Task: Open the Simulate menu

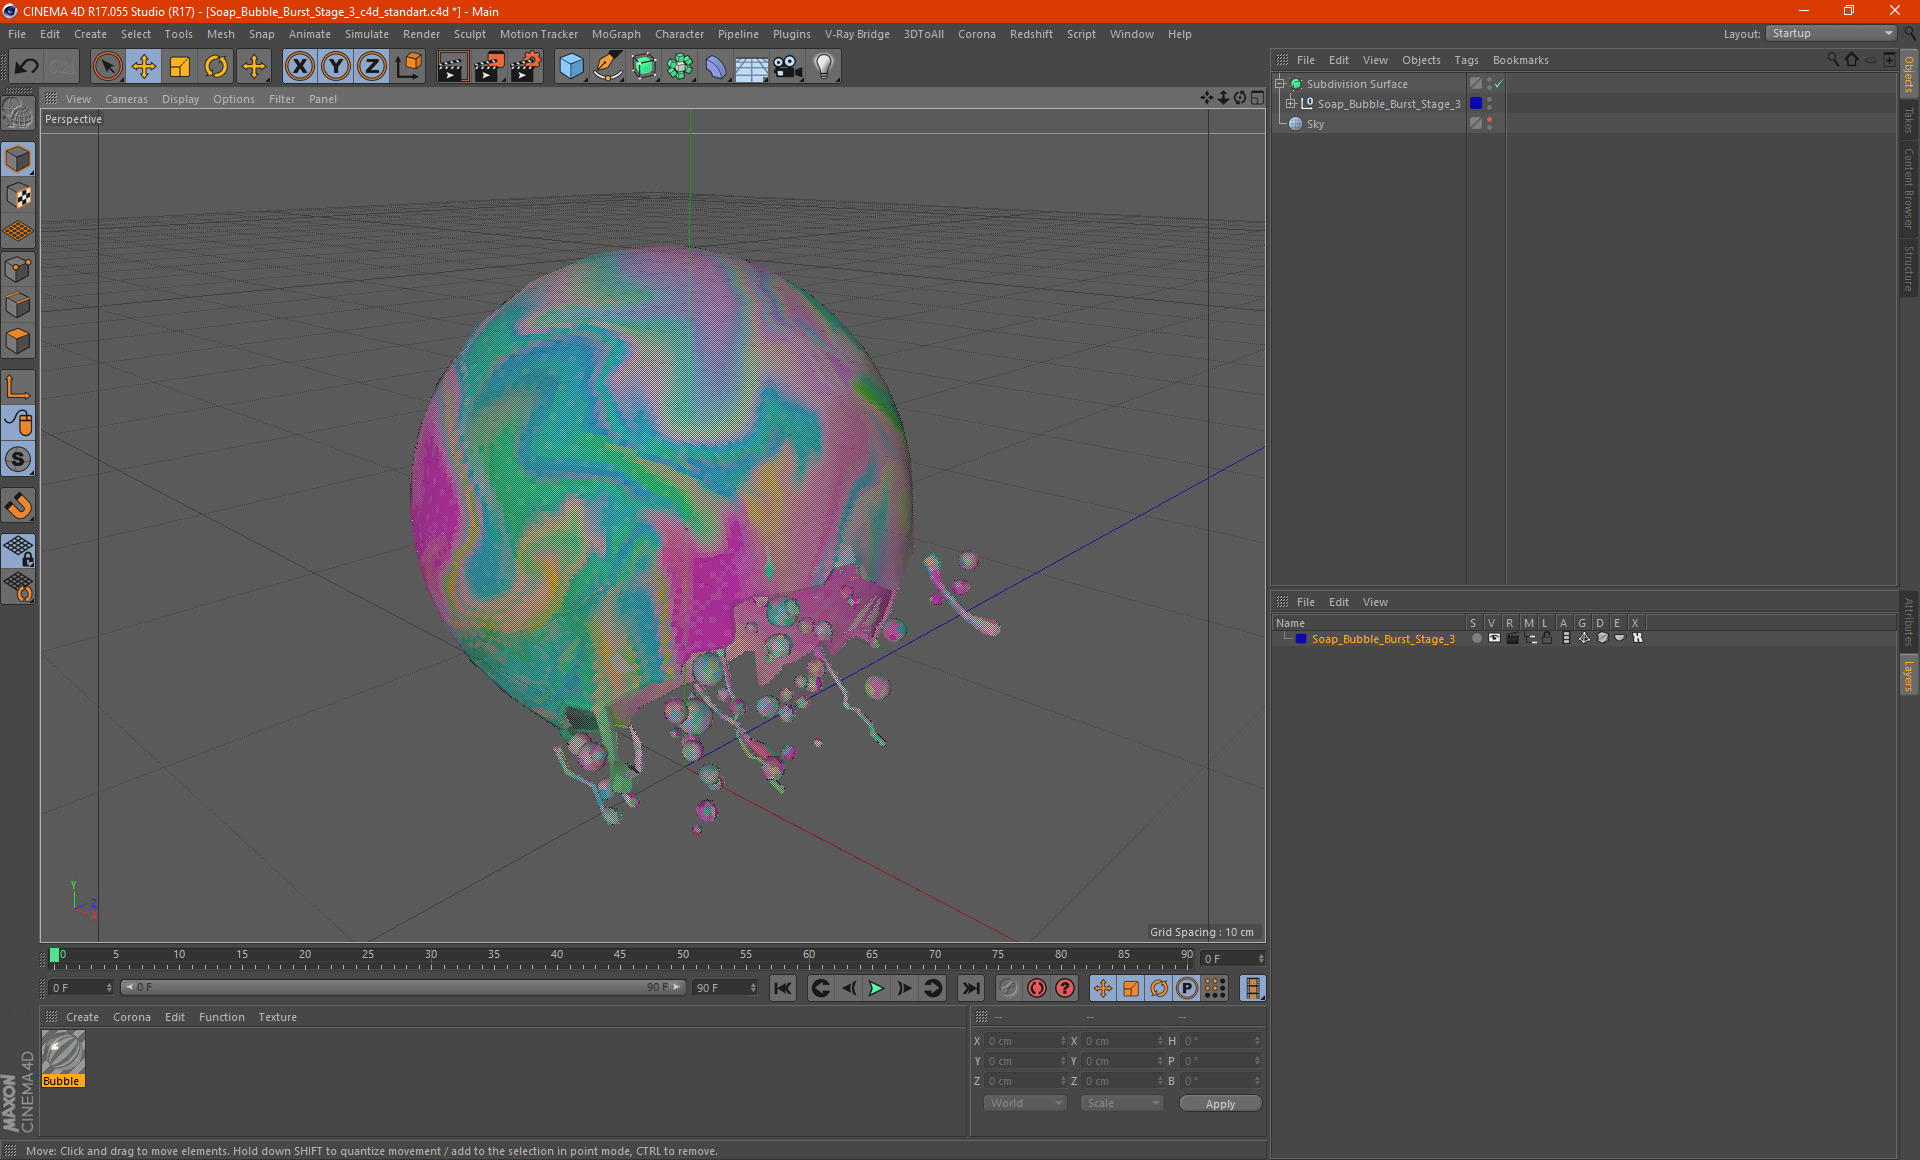Action: click(367, 34)
